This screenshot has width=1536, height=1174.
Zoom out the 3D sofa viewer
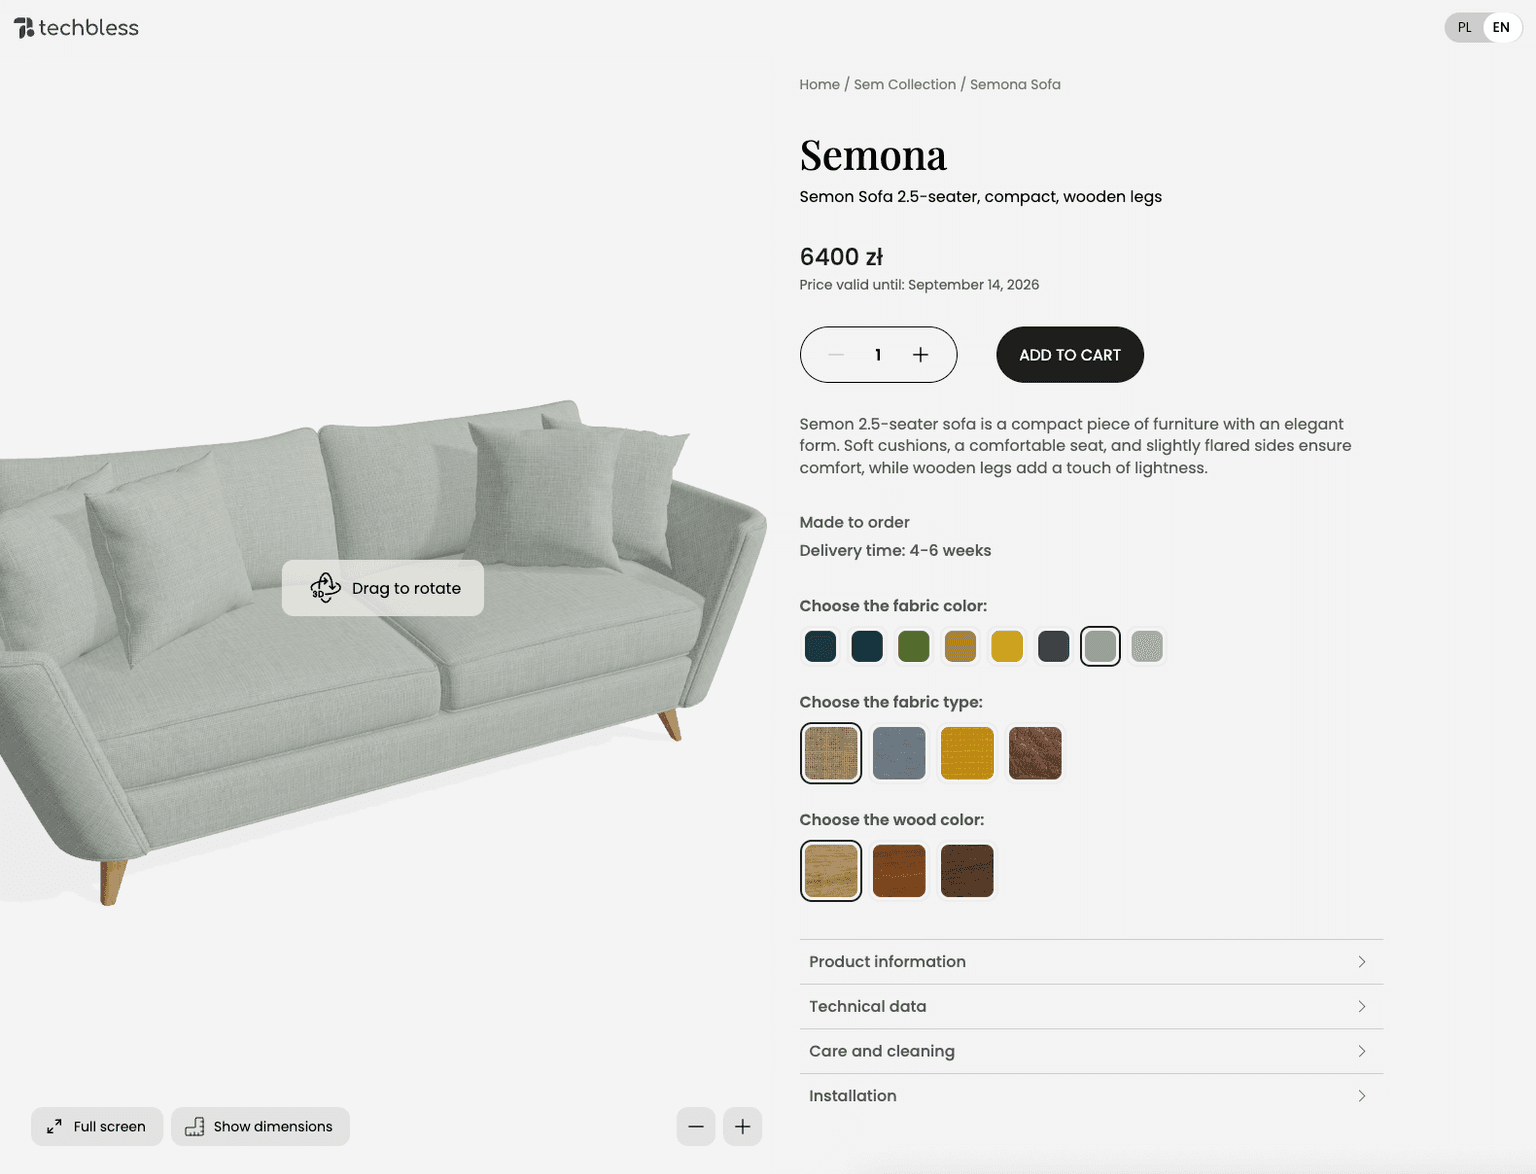(696, 1126)
